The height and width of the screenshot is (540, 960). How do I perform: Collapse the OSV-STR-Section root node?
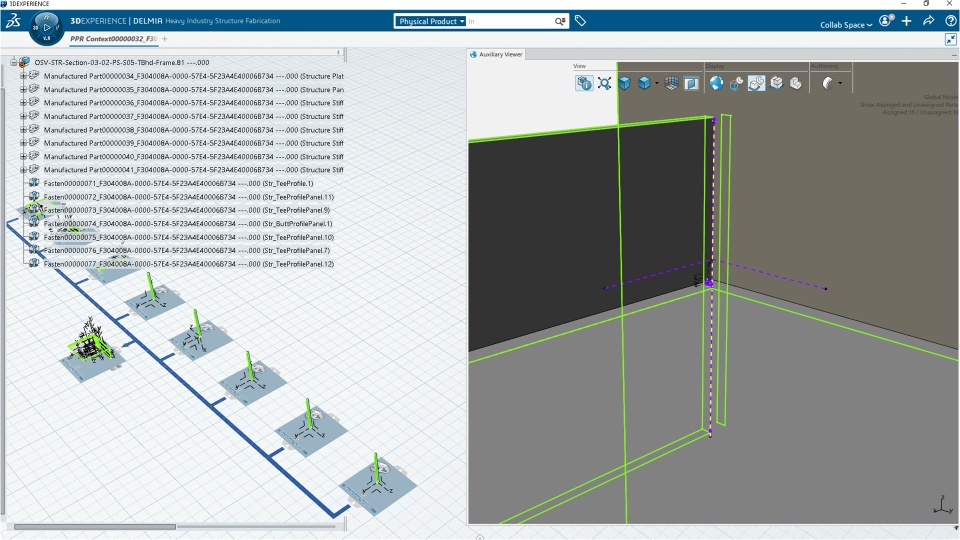pyautogui.click(x=13, y=62)
